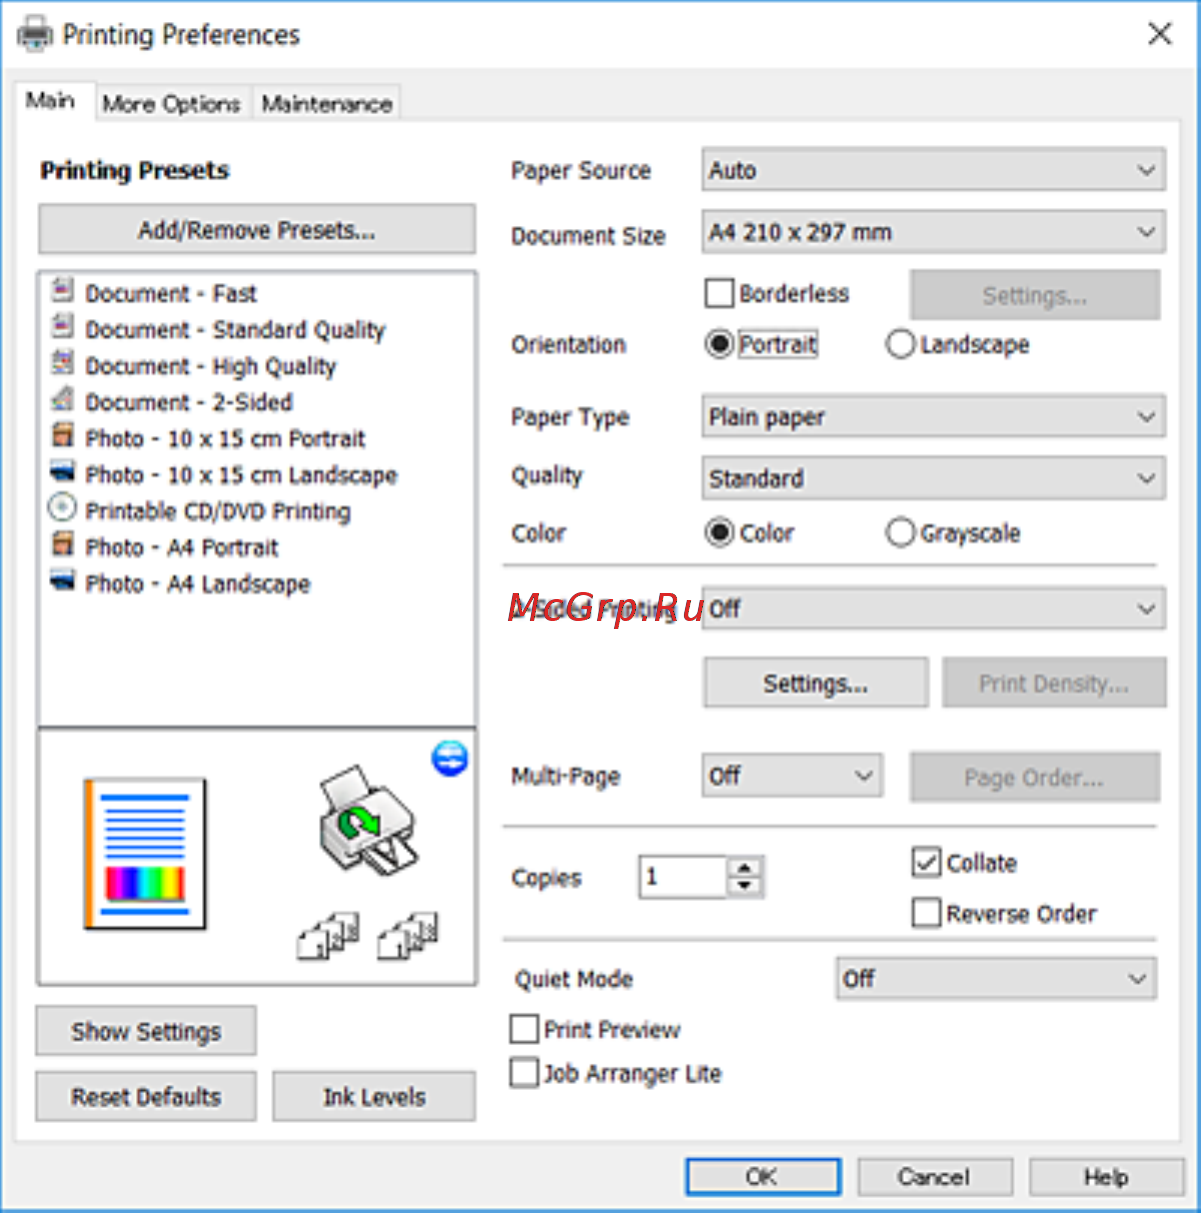Expand the Paper Type dropdown
1201x1213 pixels.
pos(932,417)
